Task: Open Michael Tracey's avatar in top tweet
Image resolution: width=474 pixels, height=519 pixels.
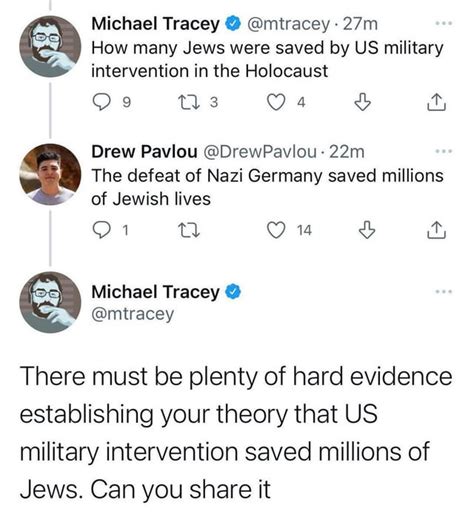Action: 50,46
